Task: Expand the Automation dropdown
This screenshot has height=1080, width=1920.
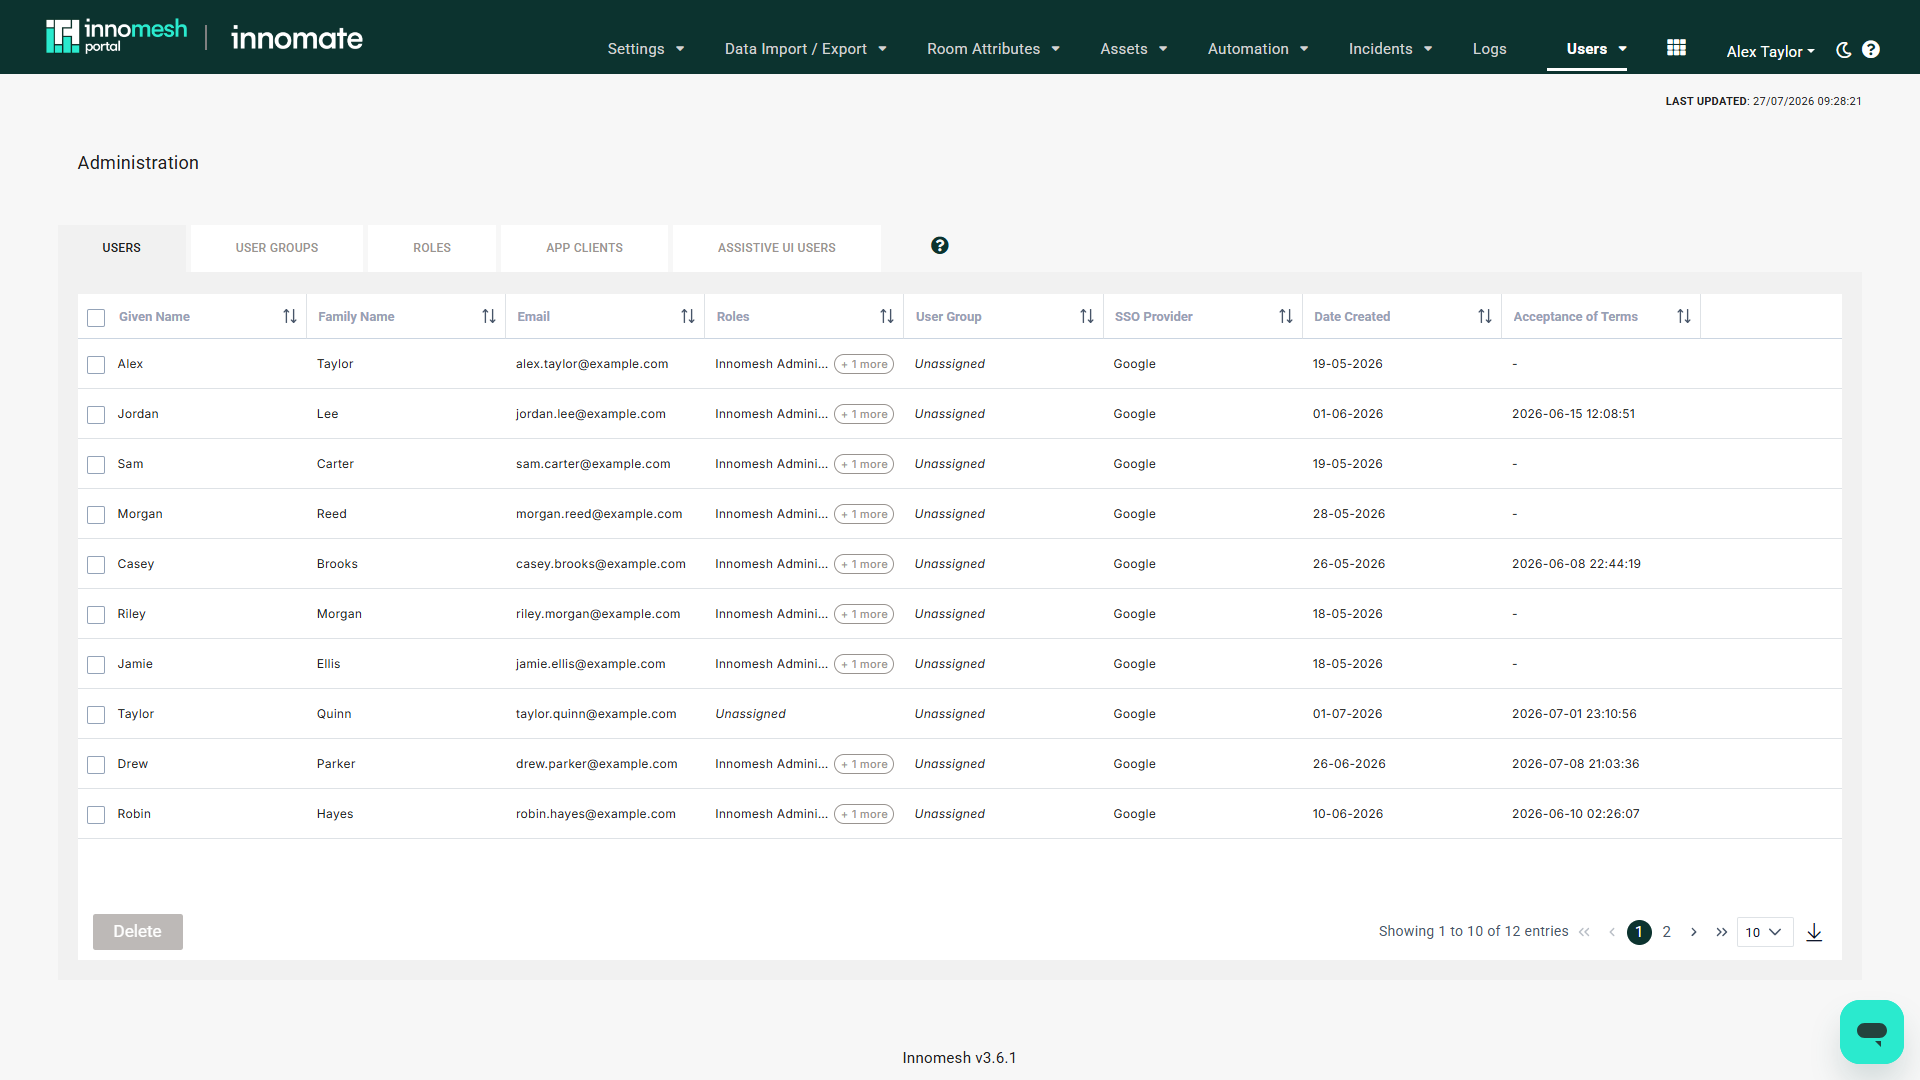Action: pos(1257,49)
